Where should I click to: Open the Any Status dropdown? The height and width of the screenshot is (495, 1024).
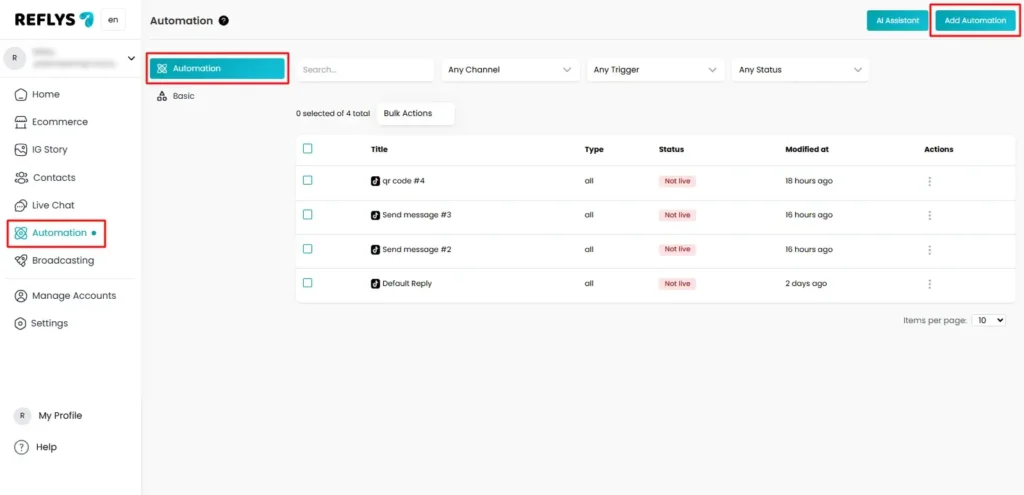[x=801, y=70]
